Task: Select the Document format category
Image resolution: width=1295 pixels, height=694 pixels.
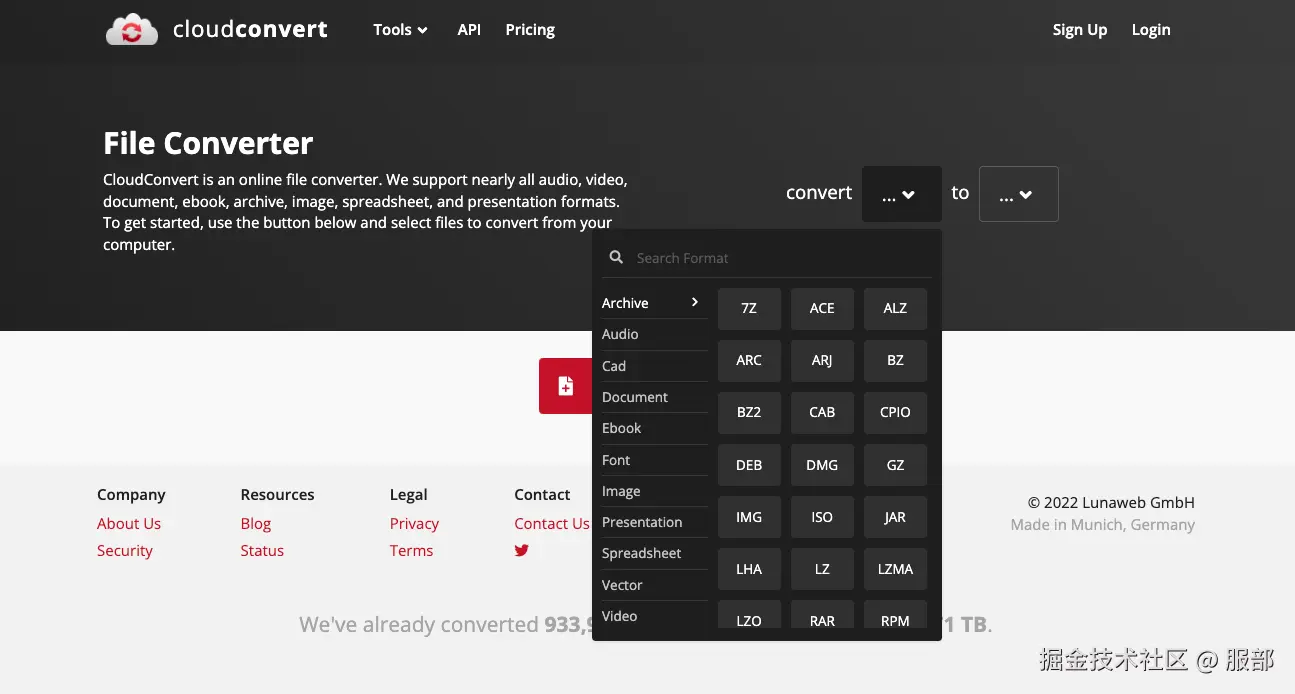Action: pos(635,397)
